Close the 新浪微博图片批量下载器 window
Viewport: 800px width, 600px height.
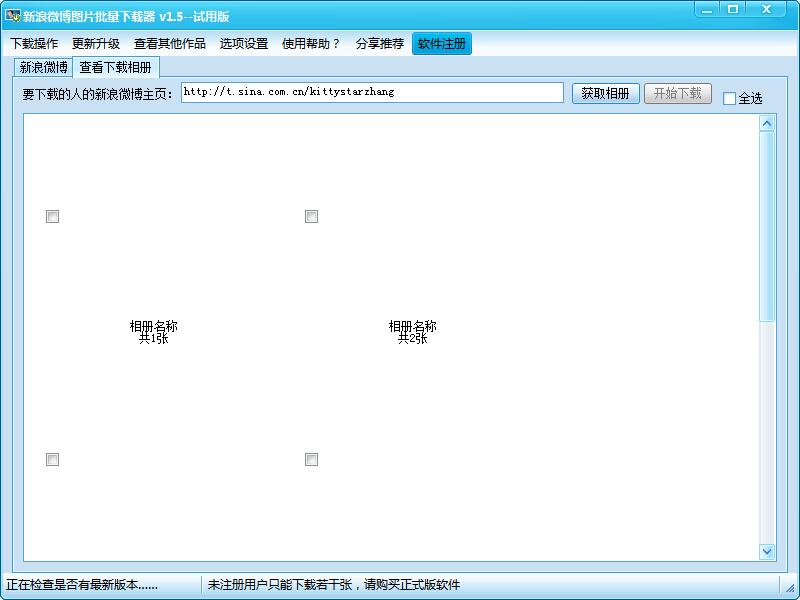[768, 9]
